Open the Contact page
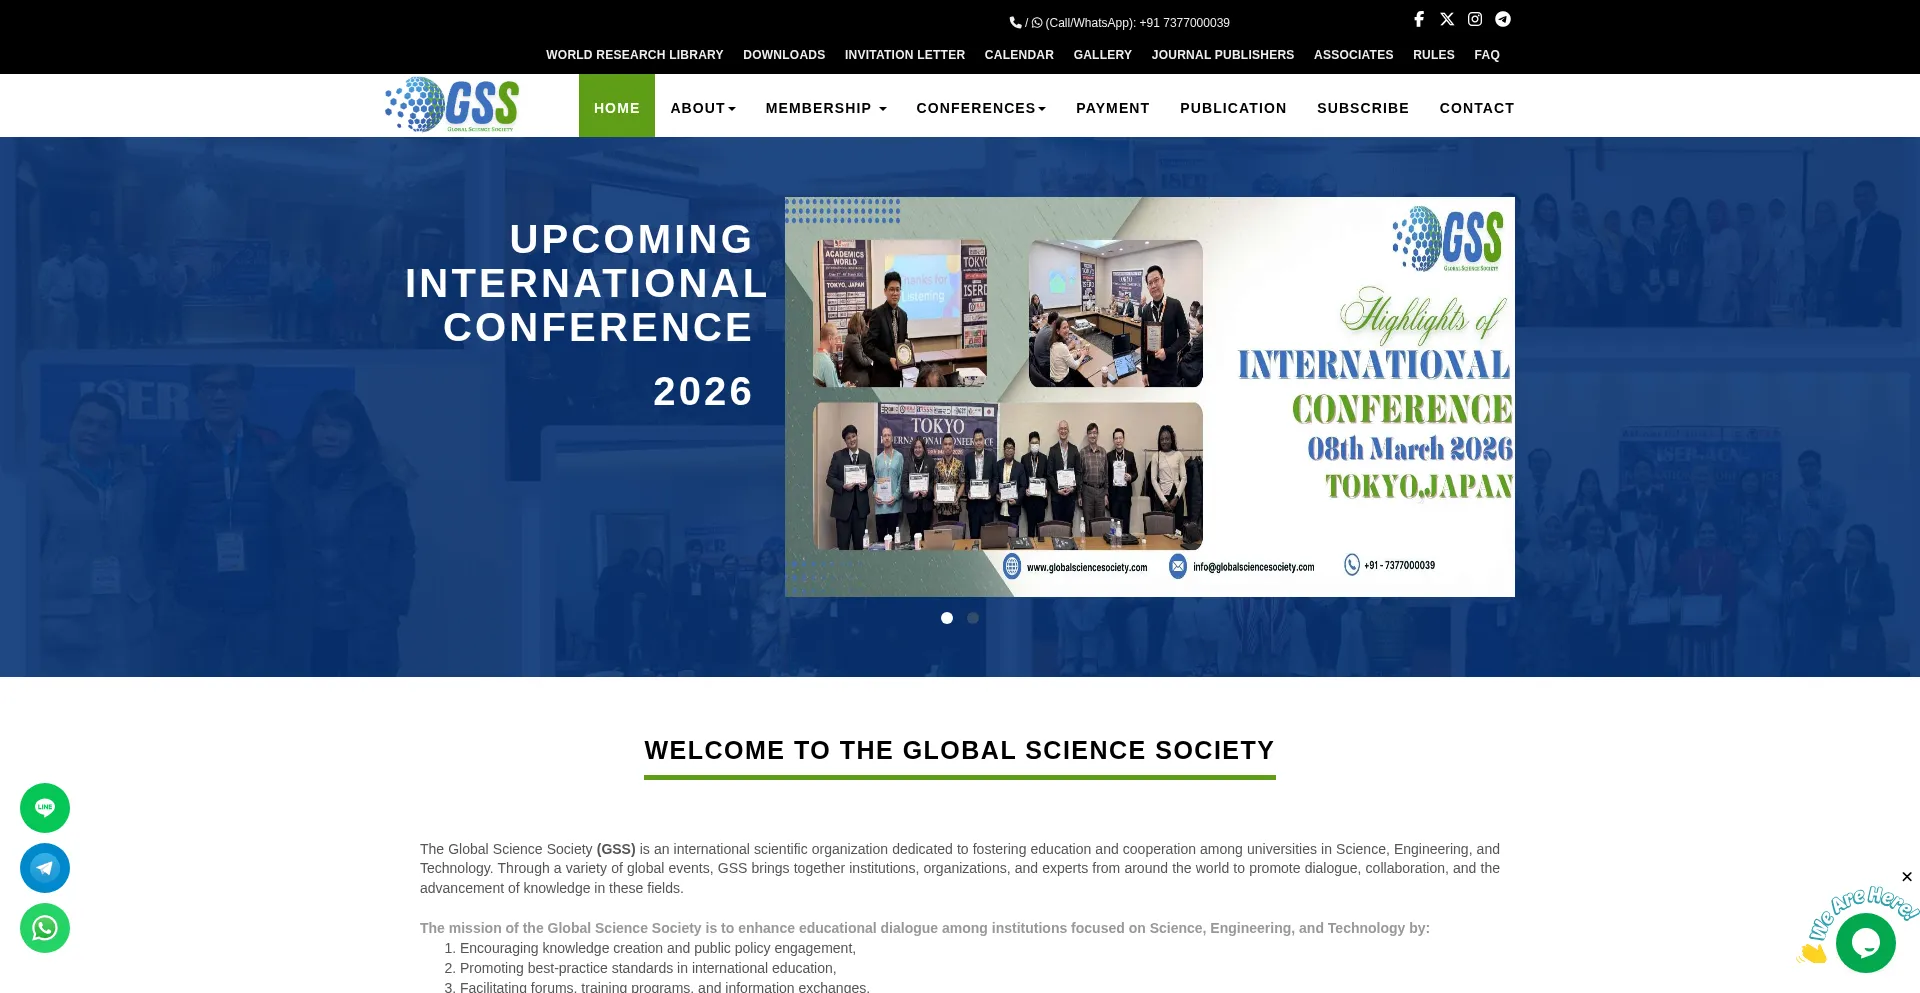Screen dimensions: 1920x993 click(x=1477, y=108)
